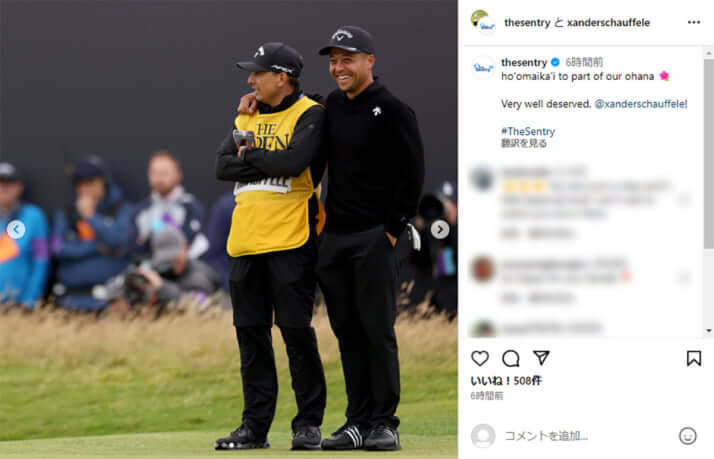Go to next photo with right arrow
Screen dimensions: 714x459
coord(440,230)
